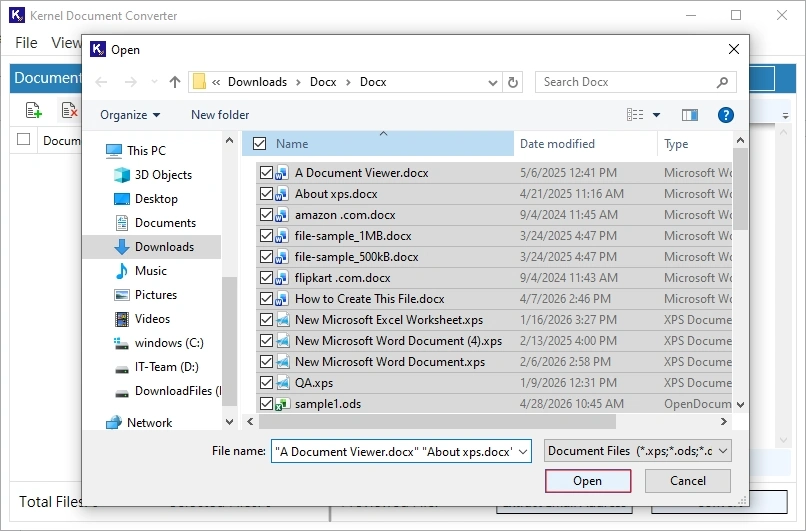Viewport: 806px width, 531px height.
Task: Open IT-Team (D:) drive
Action: [x=156, y=367]
